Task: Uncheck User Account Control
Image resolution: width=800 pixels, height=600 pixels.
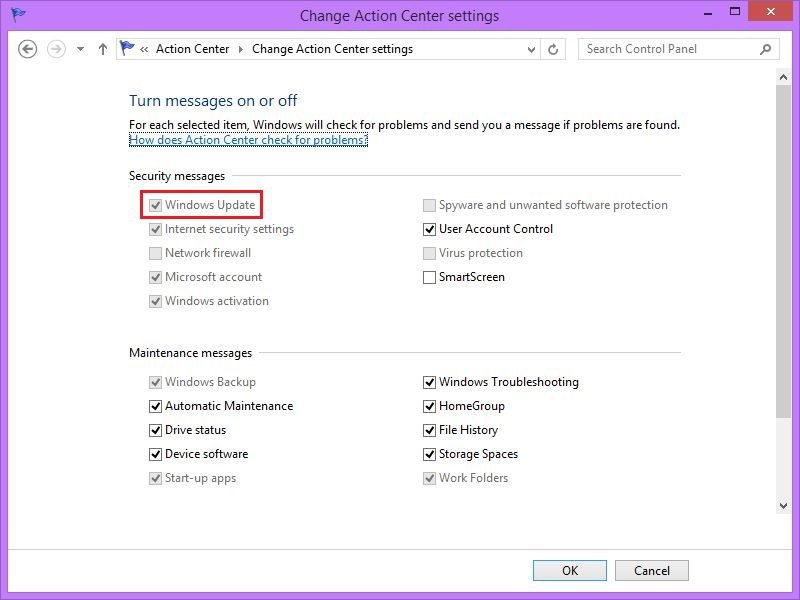Action: pos(429,229)
